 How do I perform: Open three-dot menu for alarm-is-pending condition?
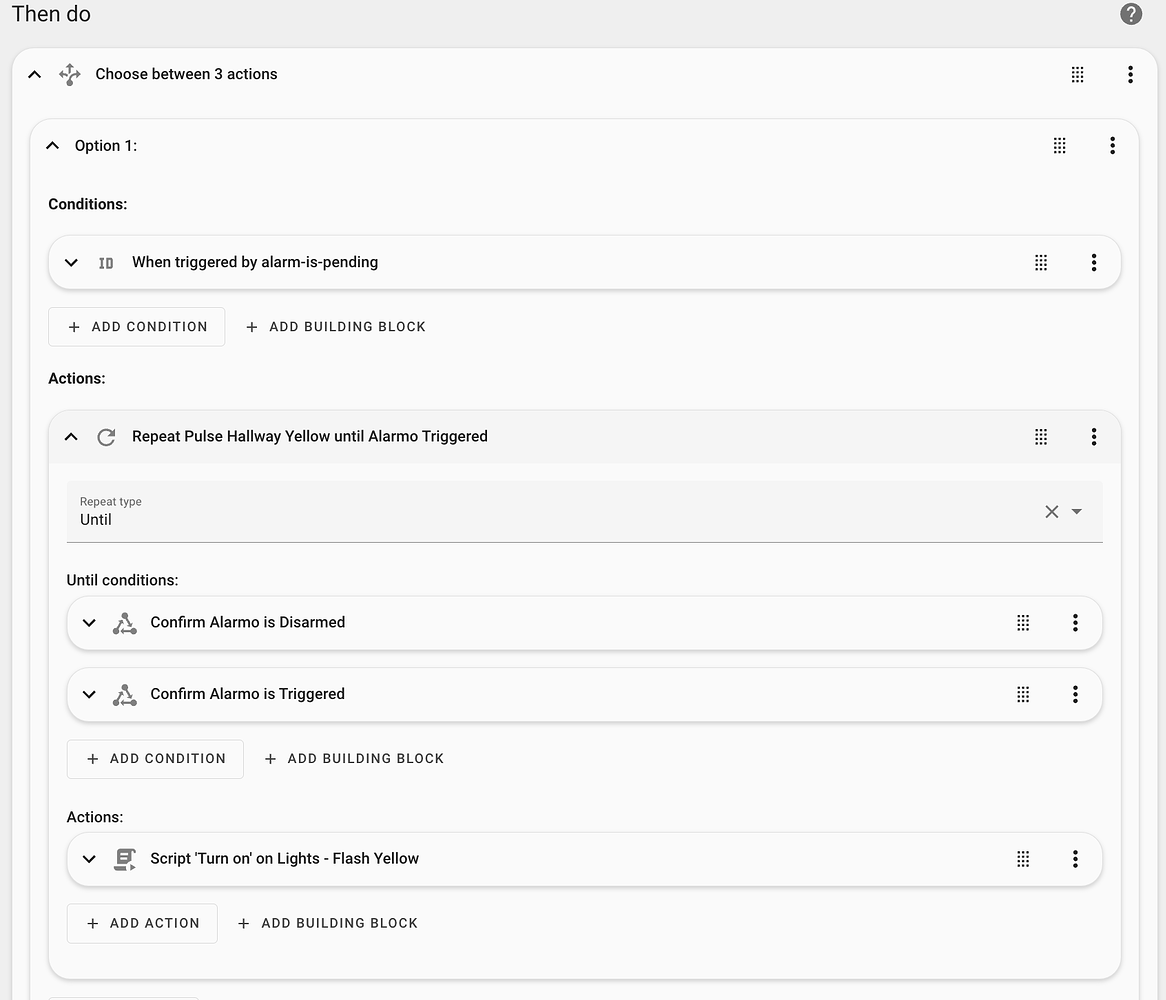(1093, 262)
